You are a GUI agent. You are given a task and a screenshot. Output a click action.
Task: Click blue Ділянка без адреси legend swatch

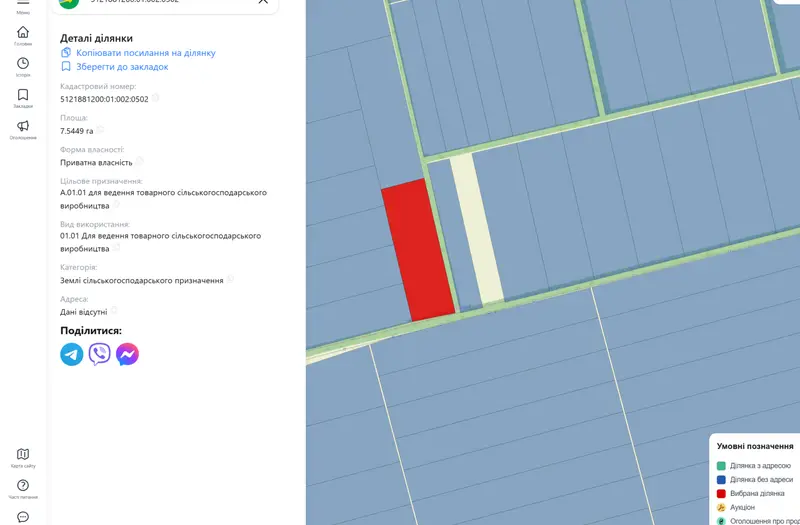pyautogui.click(x=721, y=480)
